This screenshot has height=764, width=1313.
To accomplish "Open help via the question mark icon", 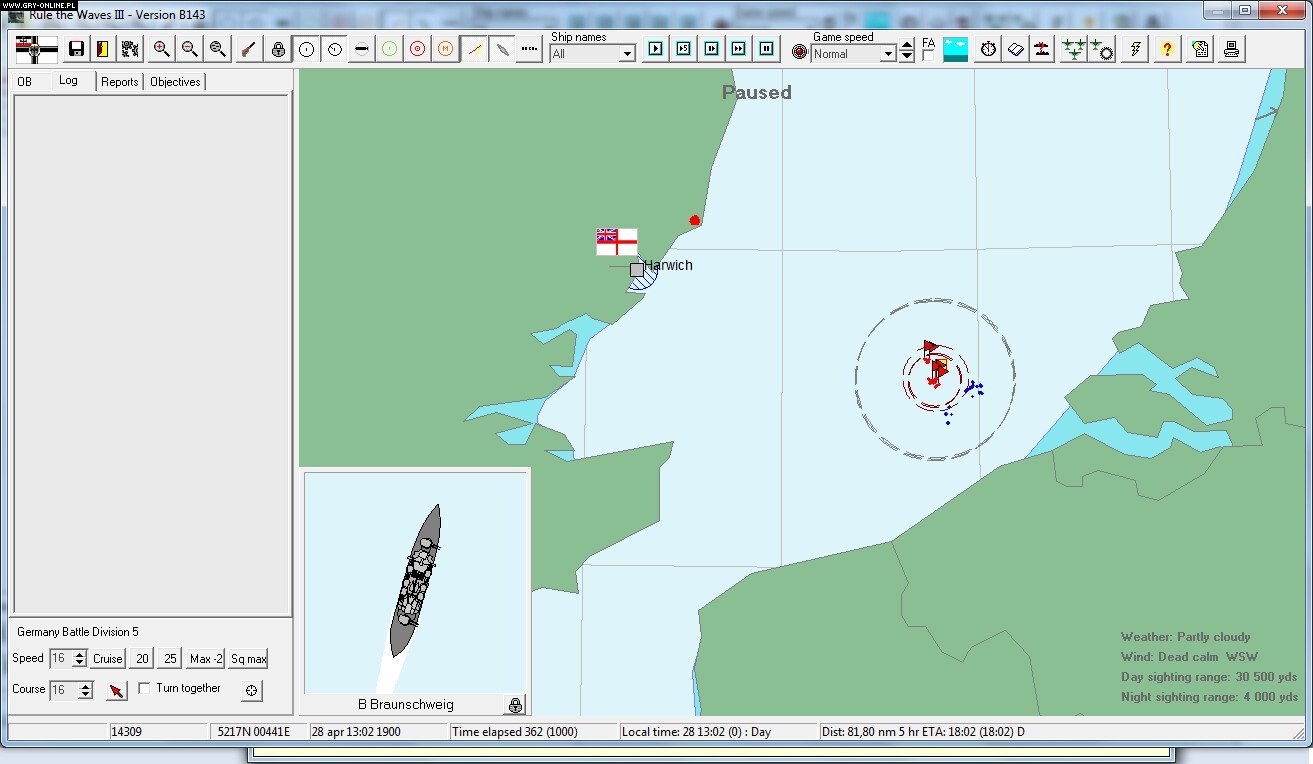I will pos(1166,48).
